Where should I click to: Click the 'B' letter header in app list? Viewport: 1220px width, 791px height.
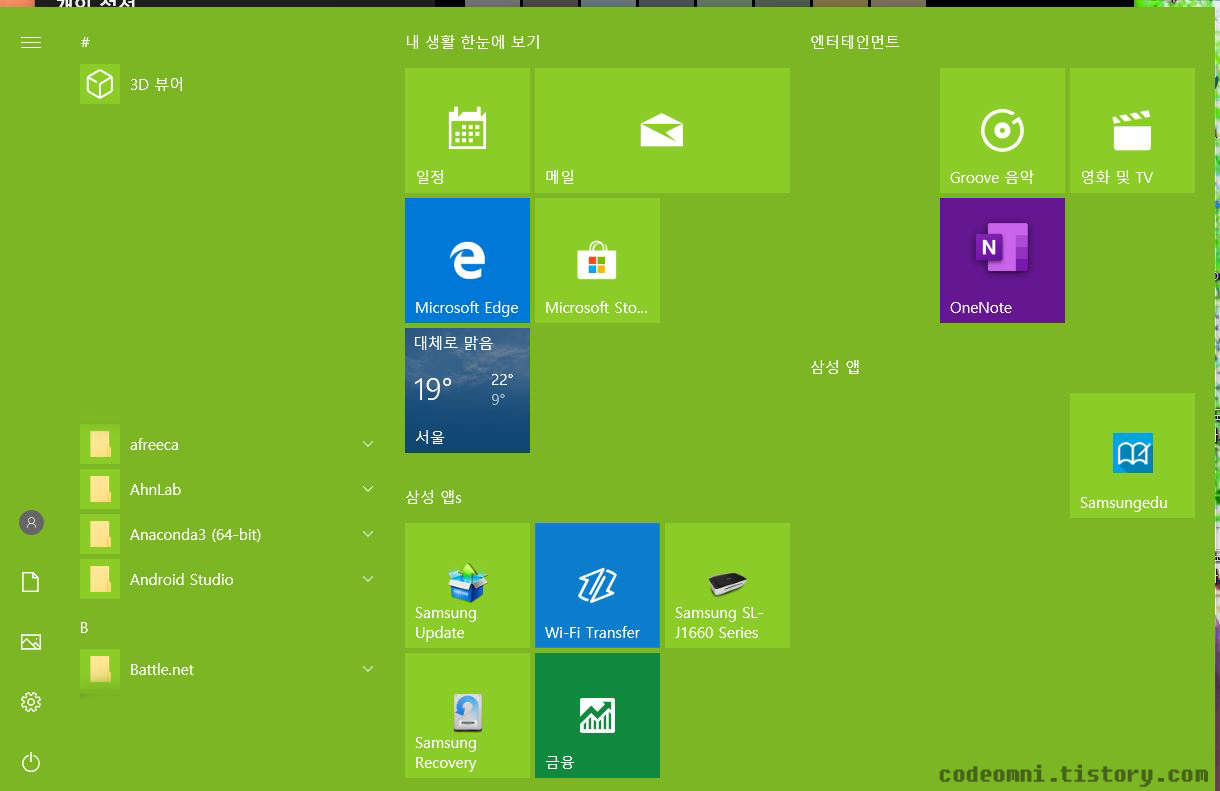84,627
